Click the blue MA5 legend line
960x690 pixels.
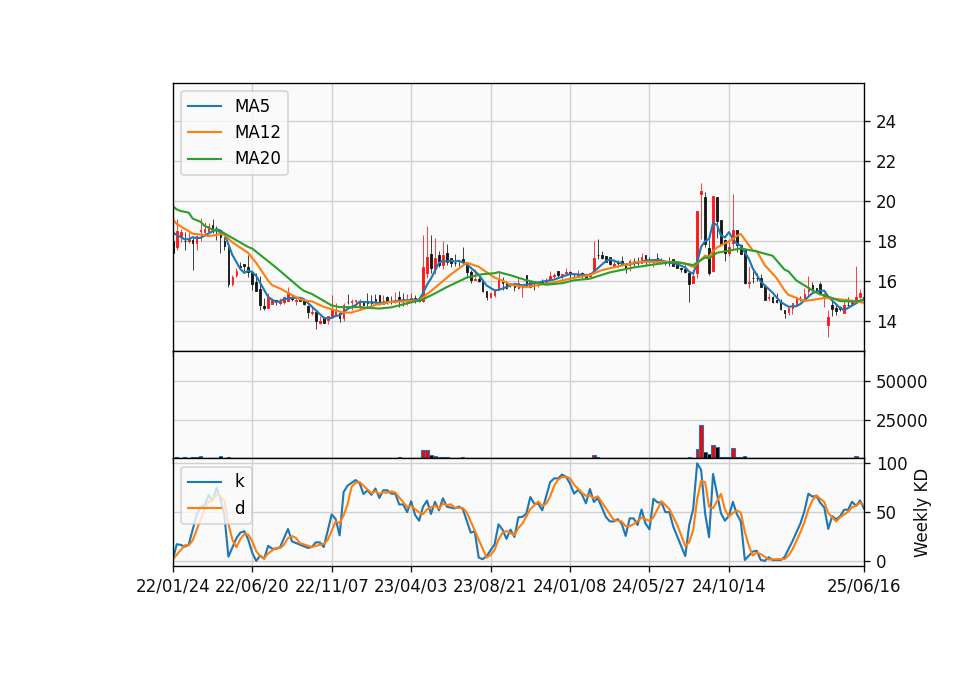coord(204,107)
